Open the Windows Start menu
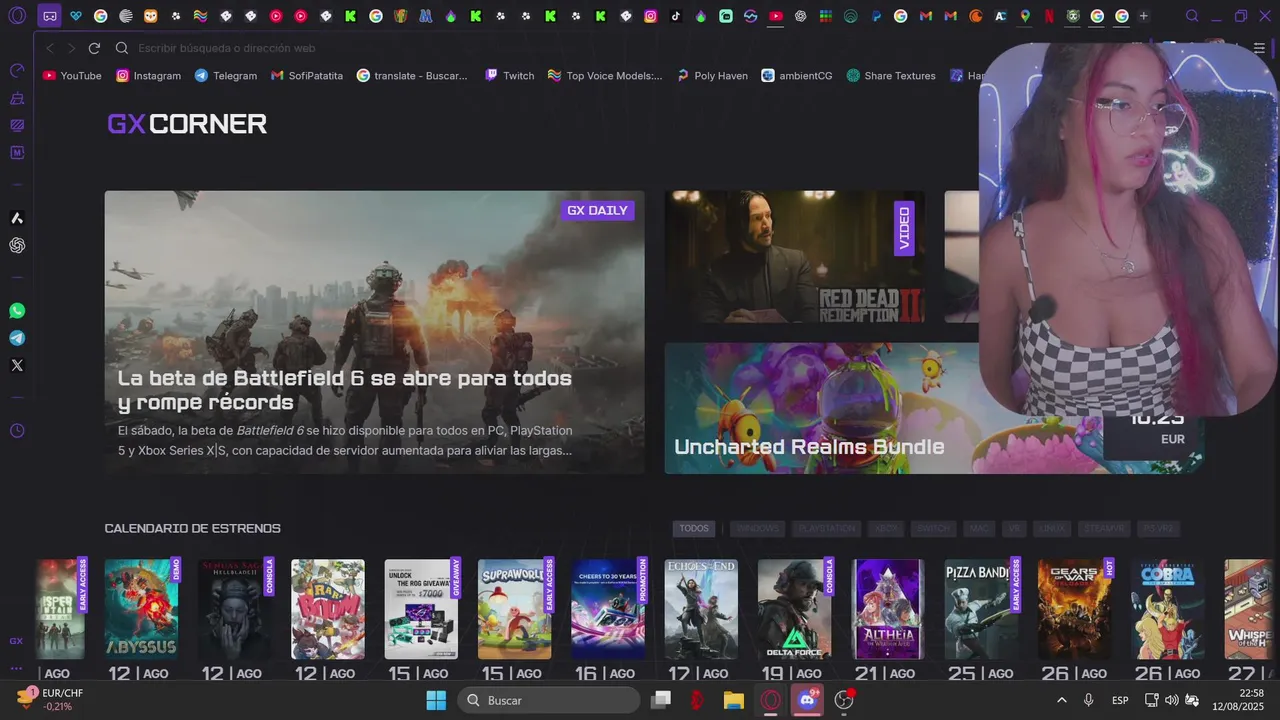 pos(437,700)
